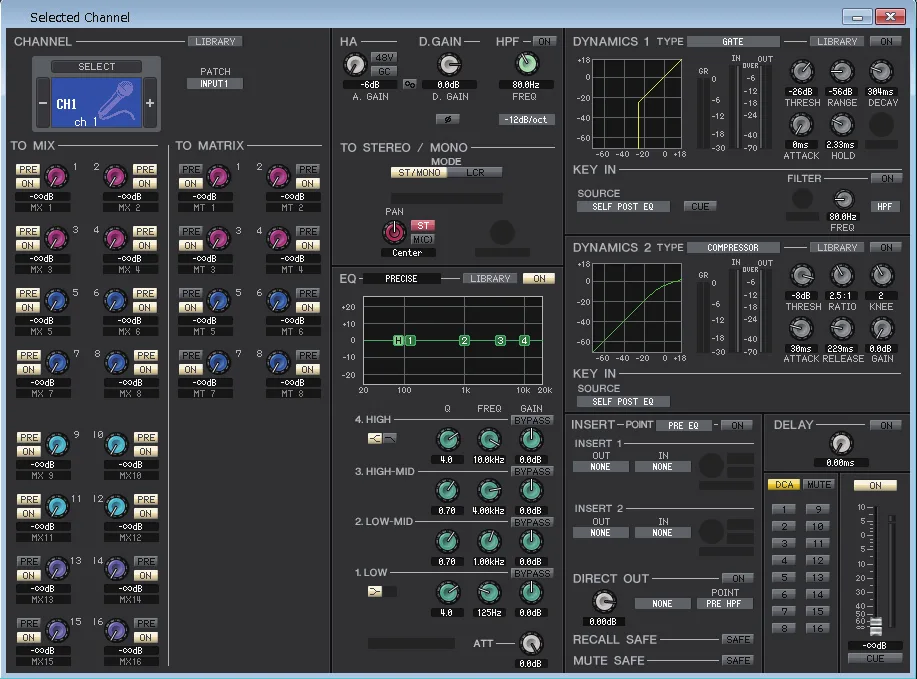Click the DELAY time knob
This screenshot has height=679, width=917.
click(x=841, y=444)
